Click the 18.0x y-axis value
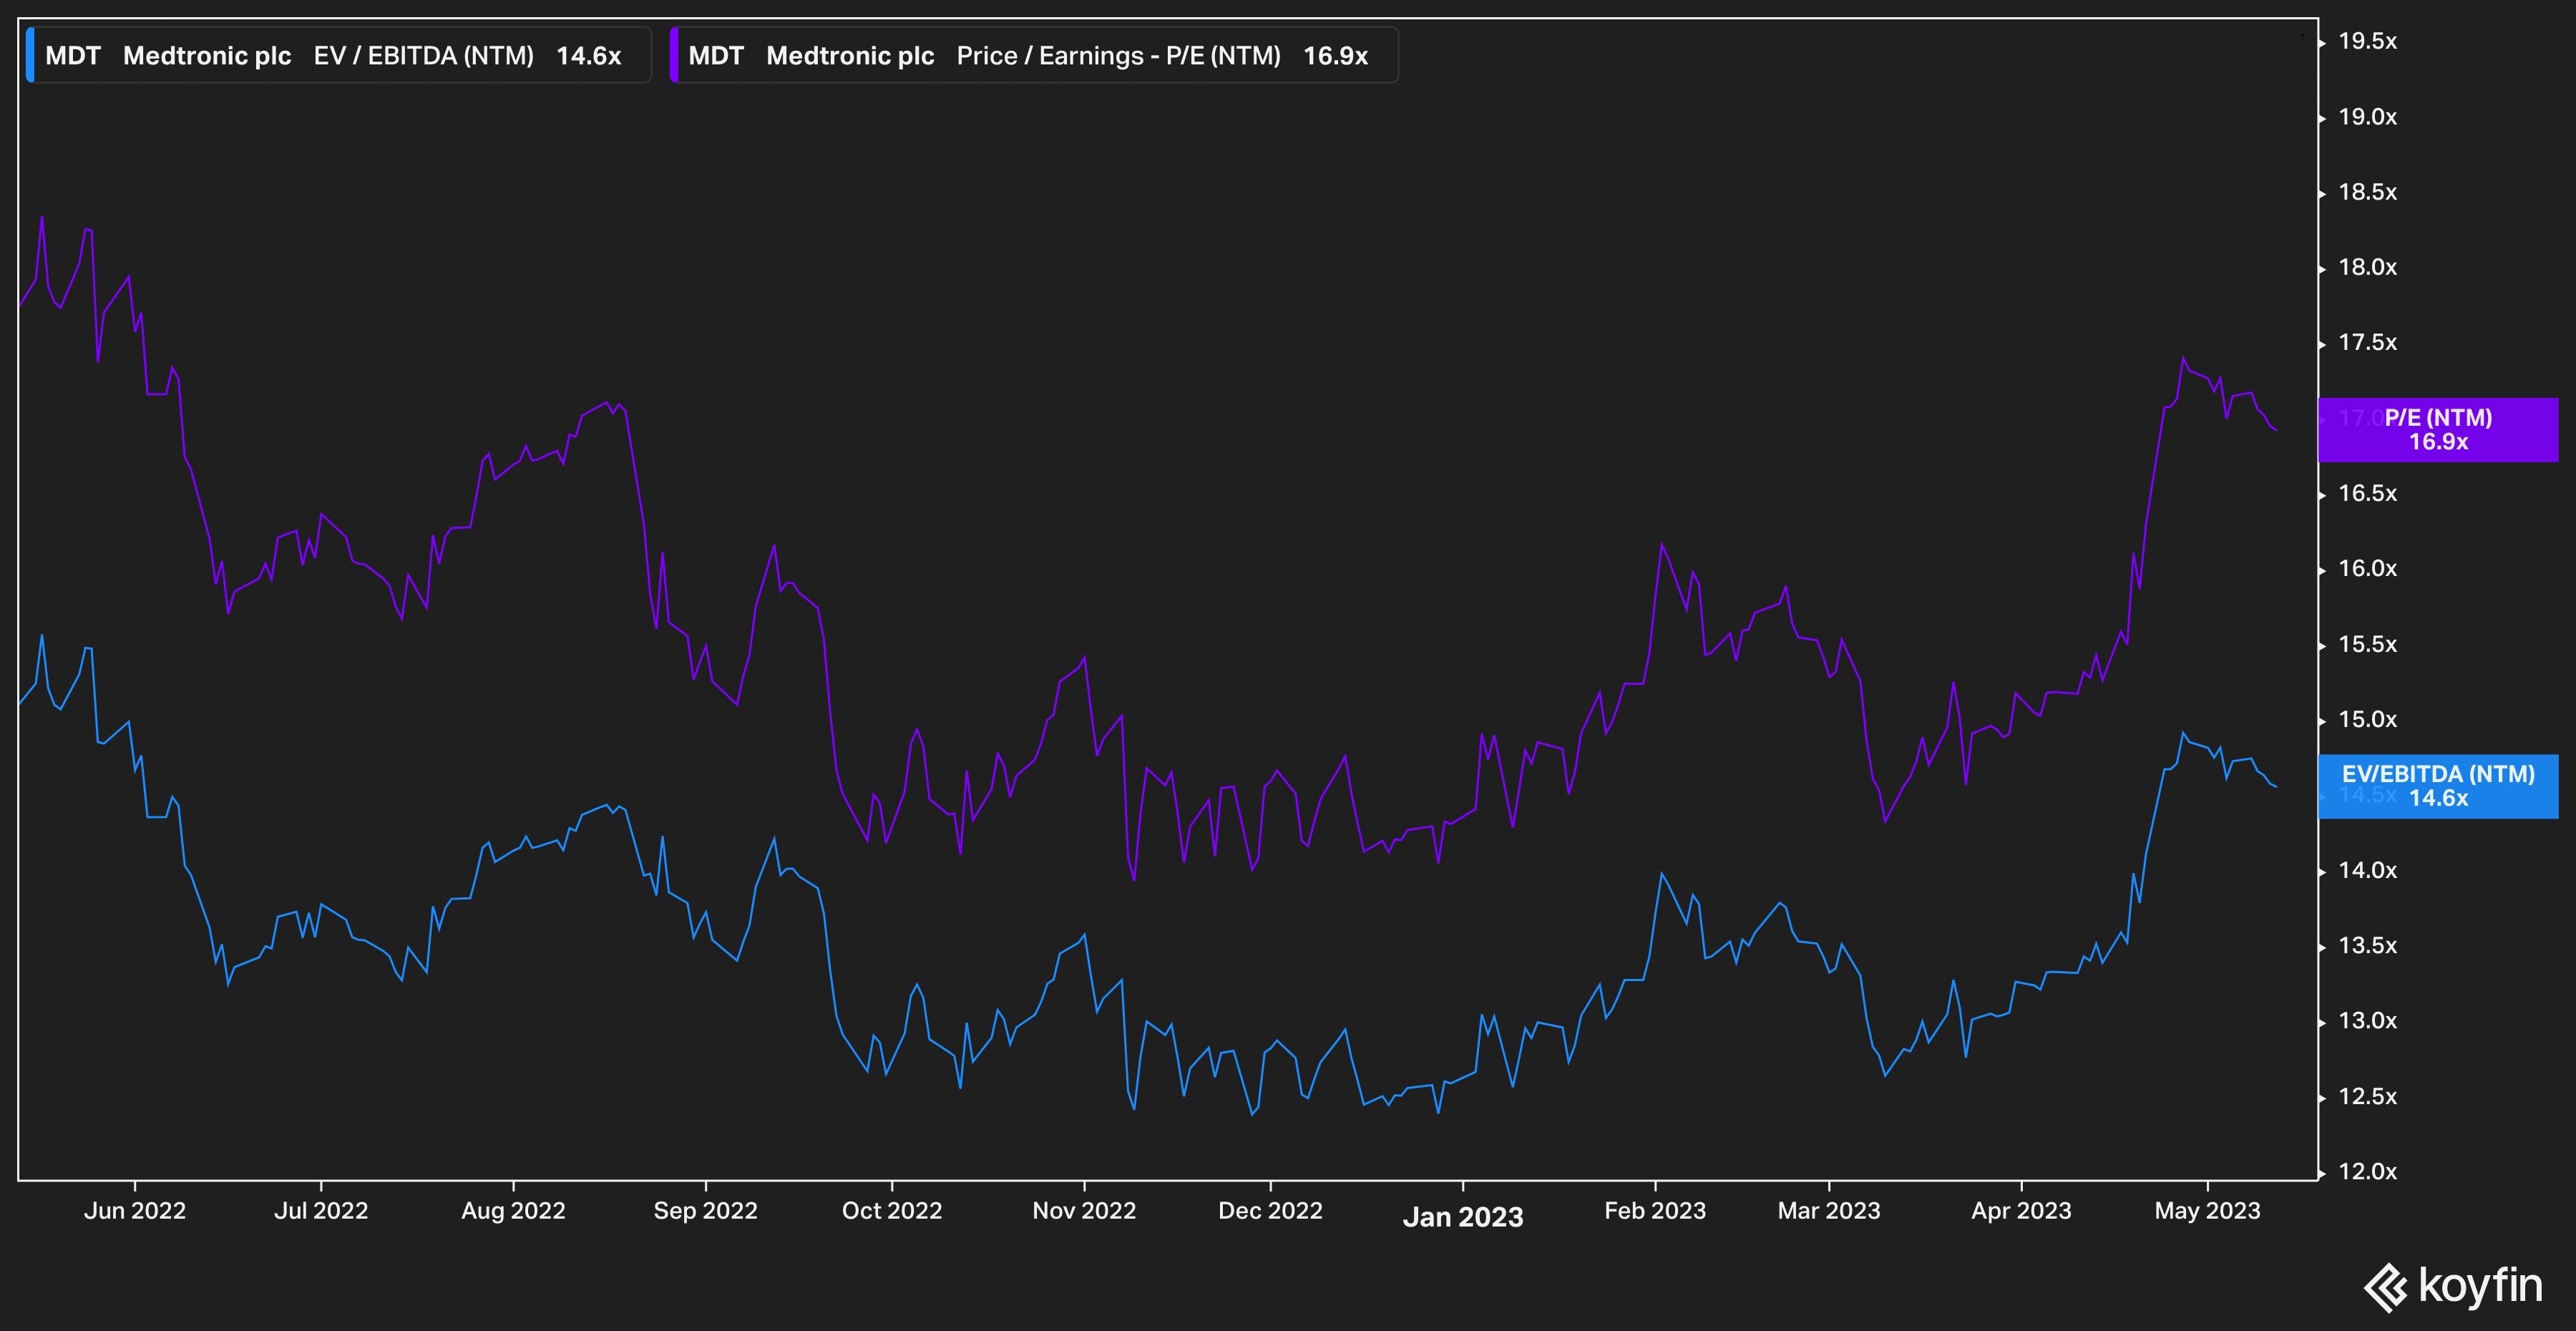 [x=2367, y=268]
